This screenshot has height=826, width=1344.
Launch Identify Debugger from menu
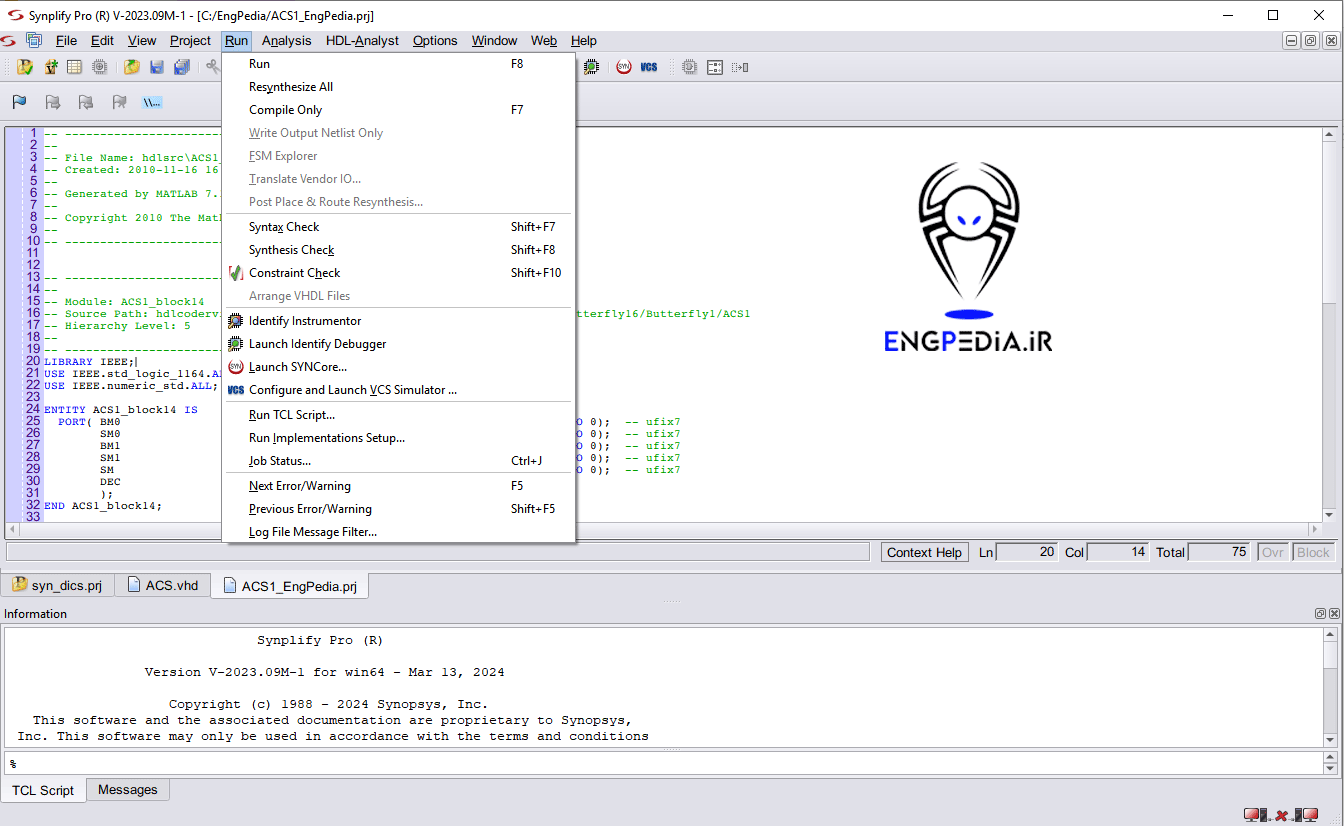point(399,344)
